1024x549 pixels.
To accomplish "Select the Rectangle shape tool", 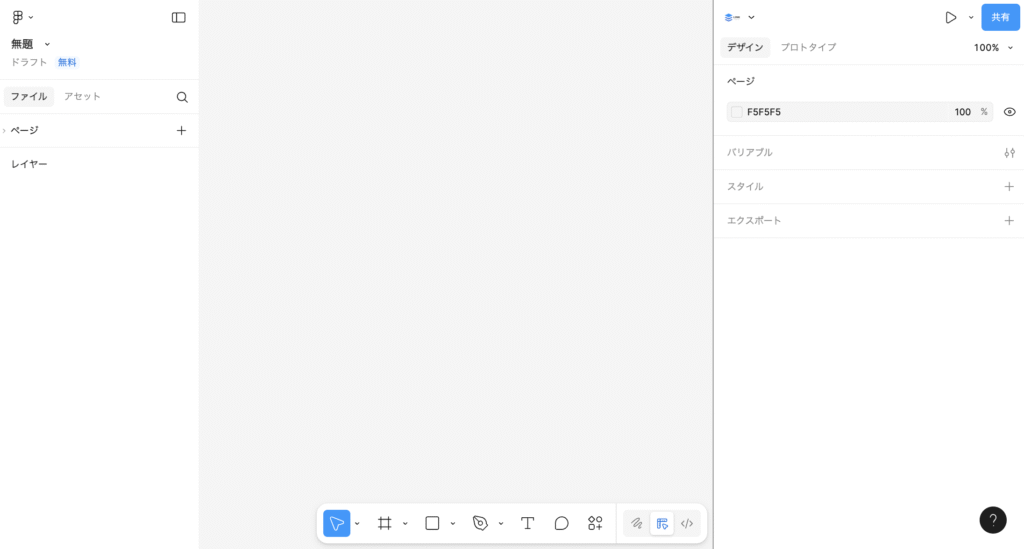I will [x=432, y=524].
